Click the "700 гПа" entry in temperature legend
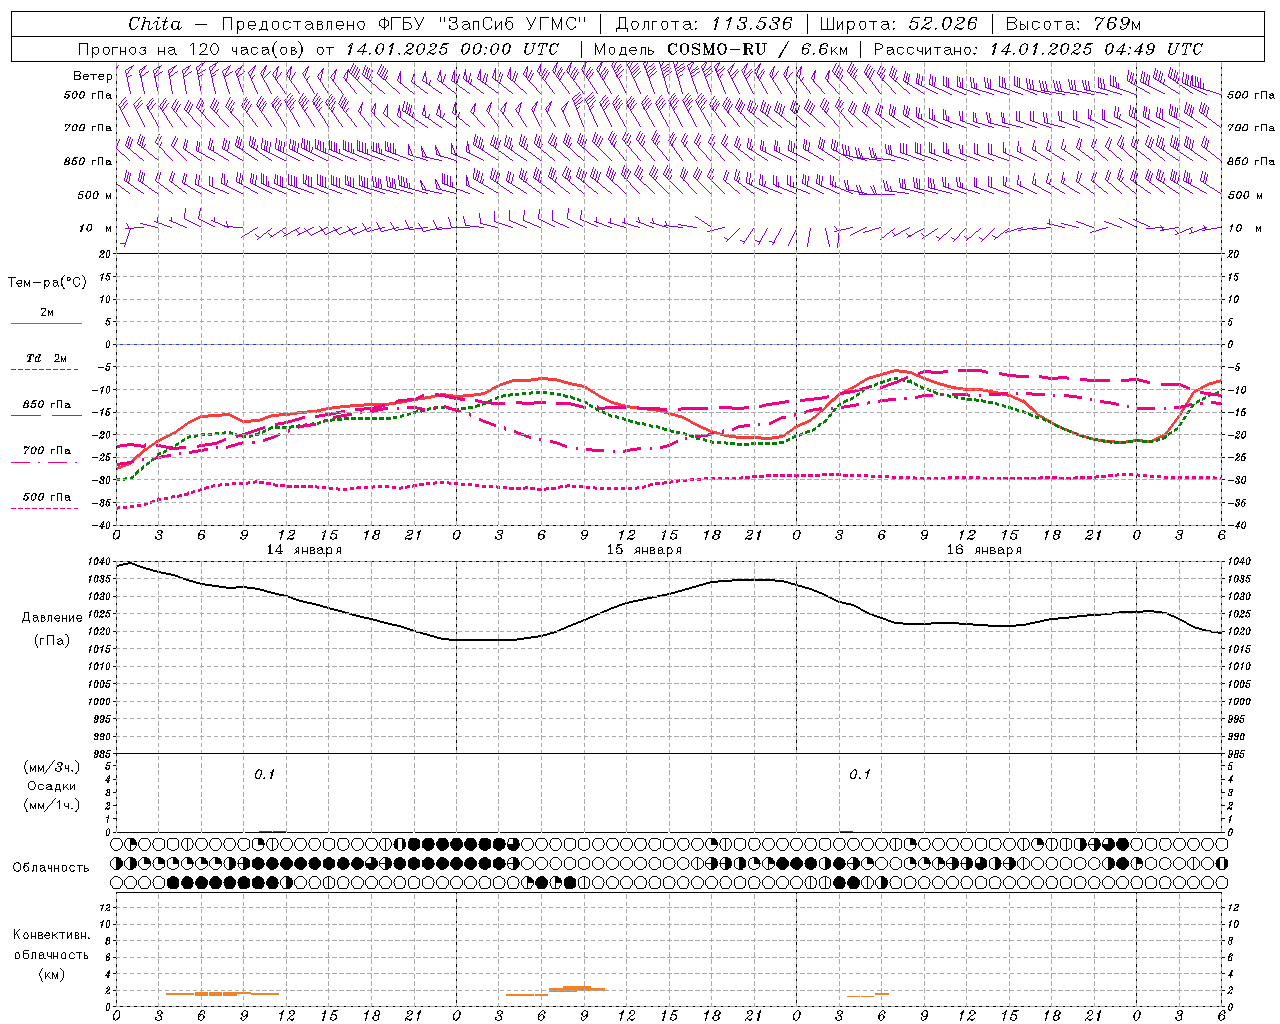This screenshot has height=1024, width=1280. [x=46, y=451]
